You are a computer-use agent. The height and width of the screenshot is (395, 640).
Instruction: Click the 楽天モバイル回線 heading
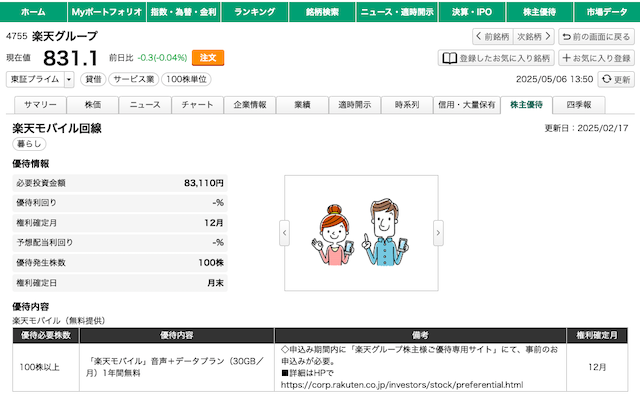(x=57, y=128)
